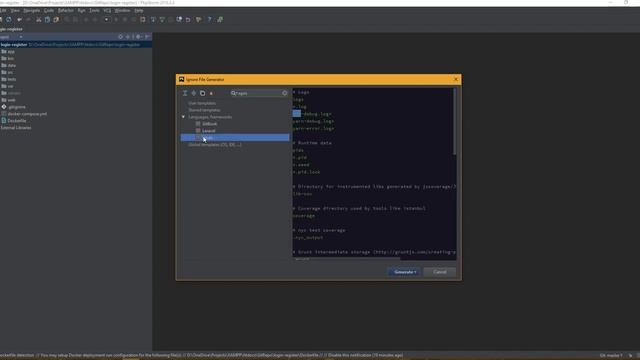
Task: Click the Dockerfile detection notification in status bar
Action: coord(202,356)
